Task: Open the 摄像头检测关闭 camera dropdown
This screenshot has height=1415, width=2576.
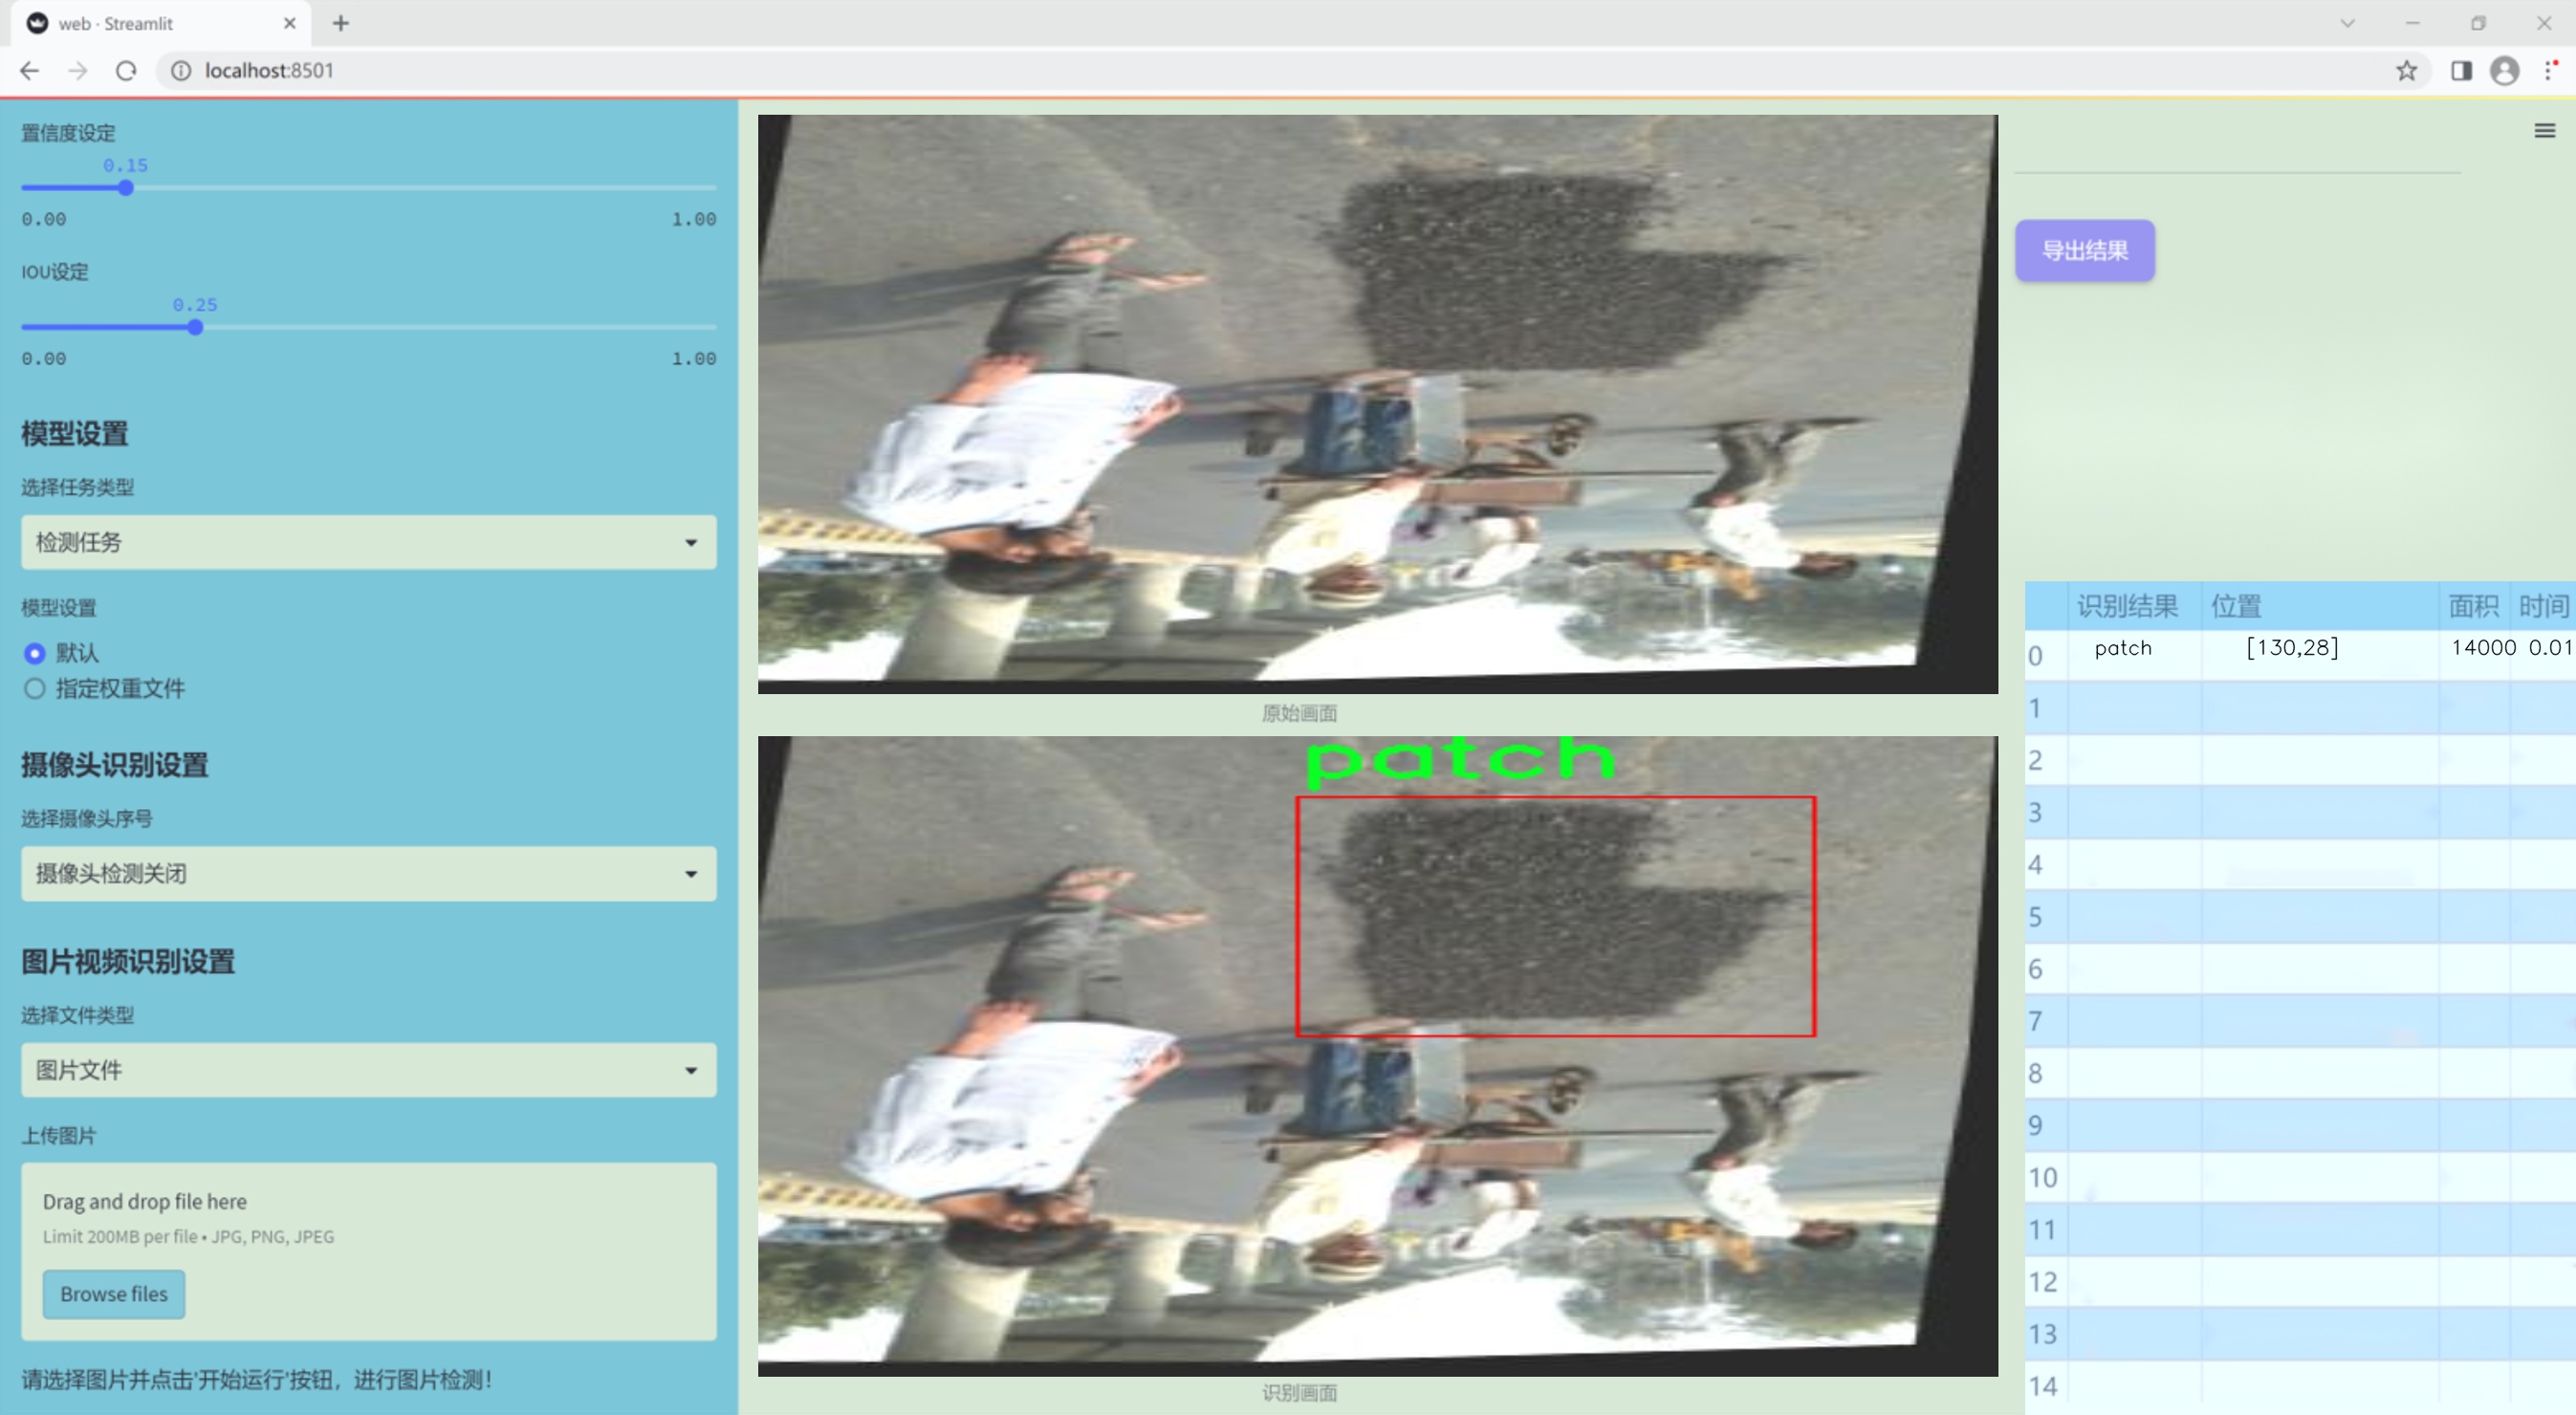Action: (x=368, y=873)
